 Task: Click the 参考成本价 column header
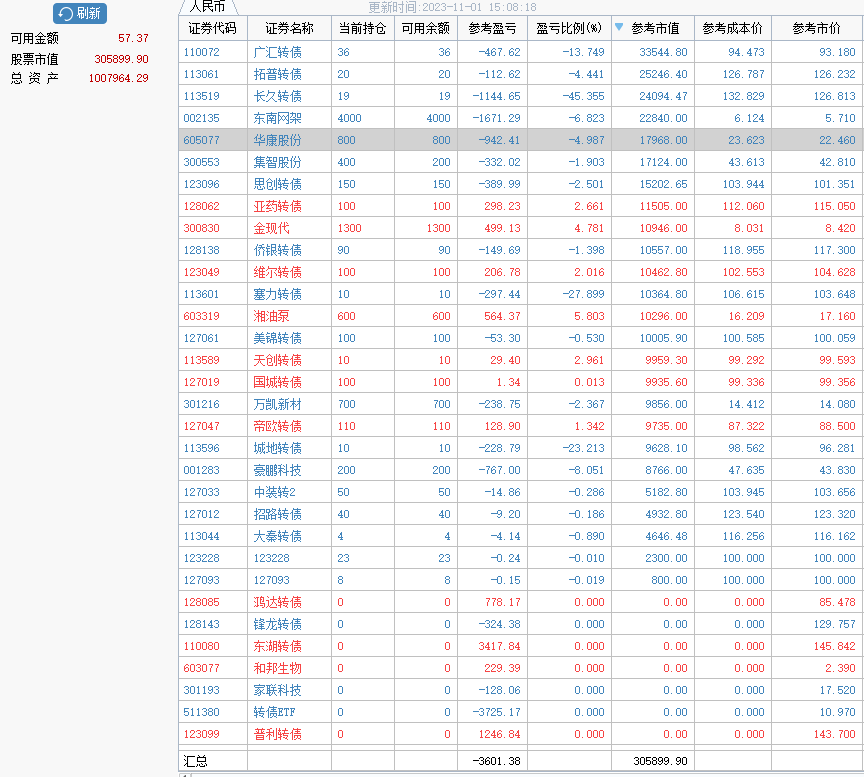[732, 28]
